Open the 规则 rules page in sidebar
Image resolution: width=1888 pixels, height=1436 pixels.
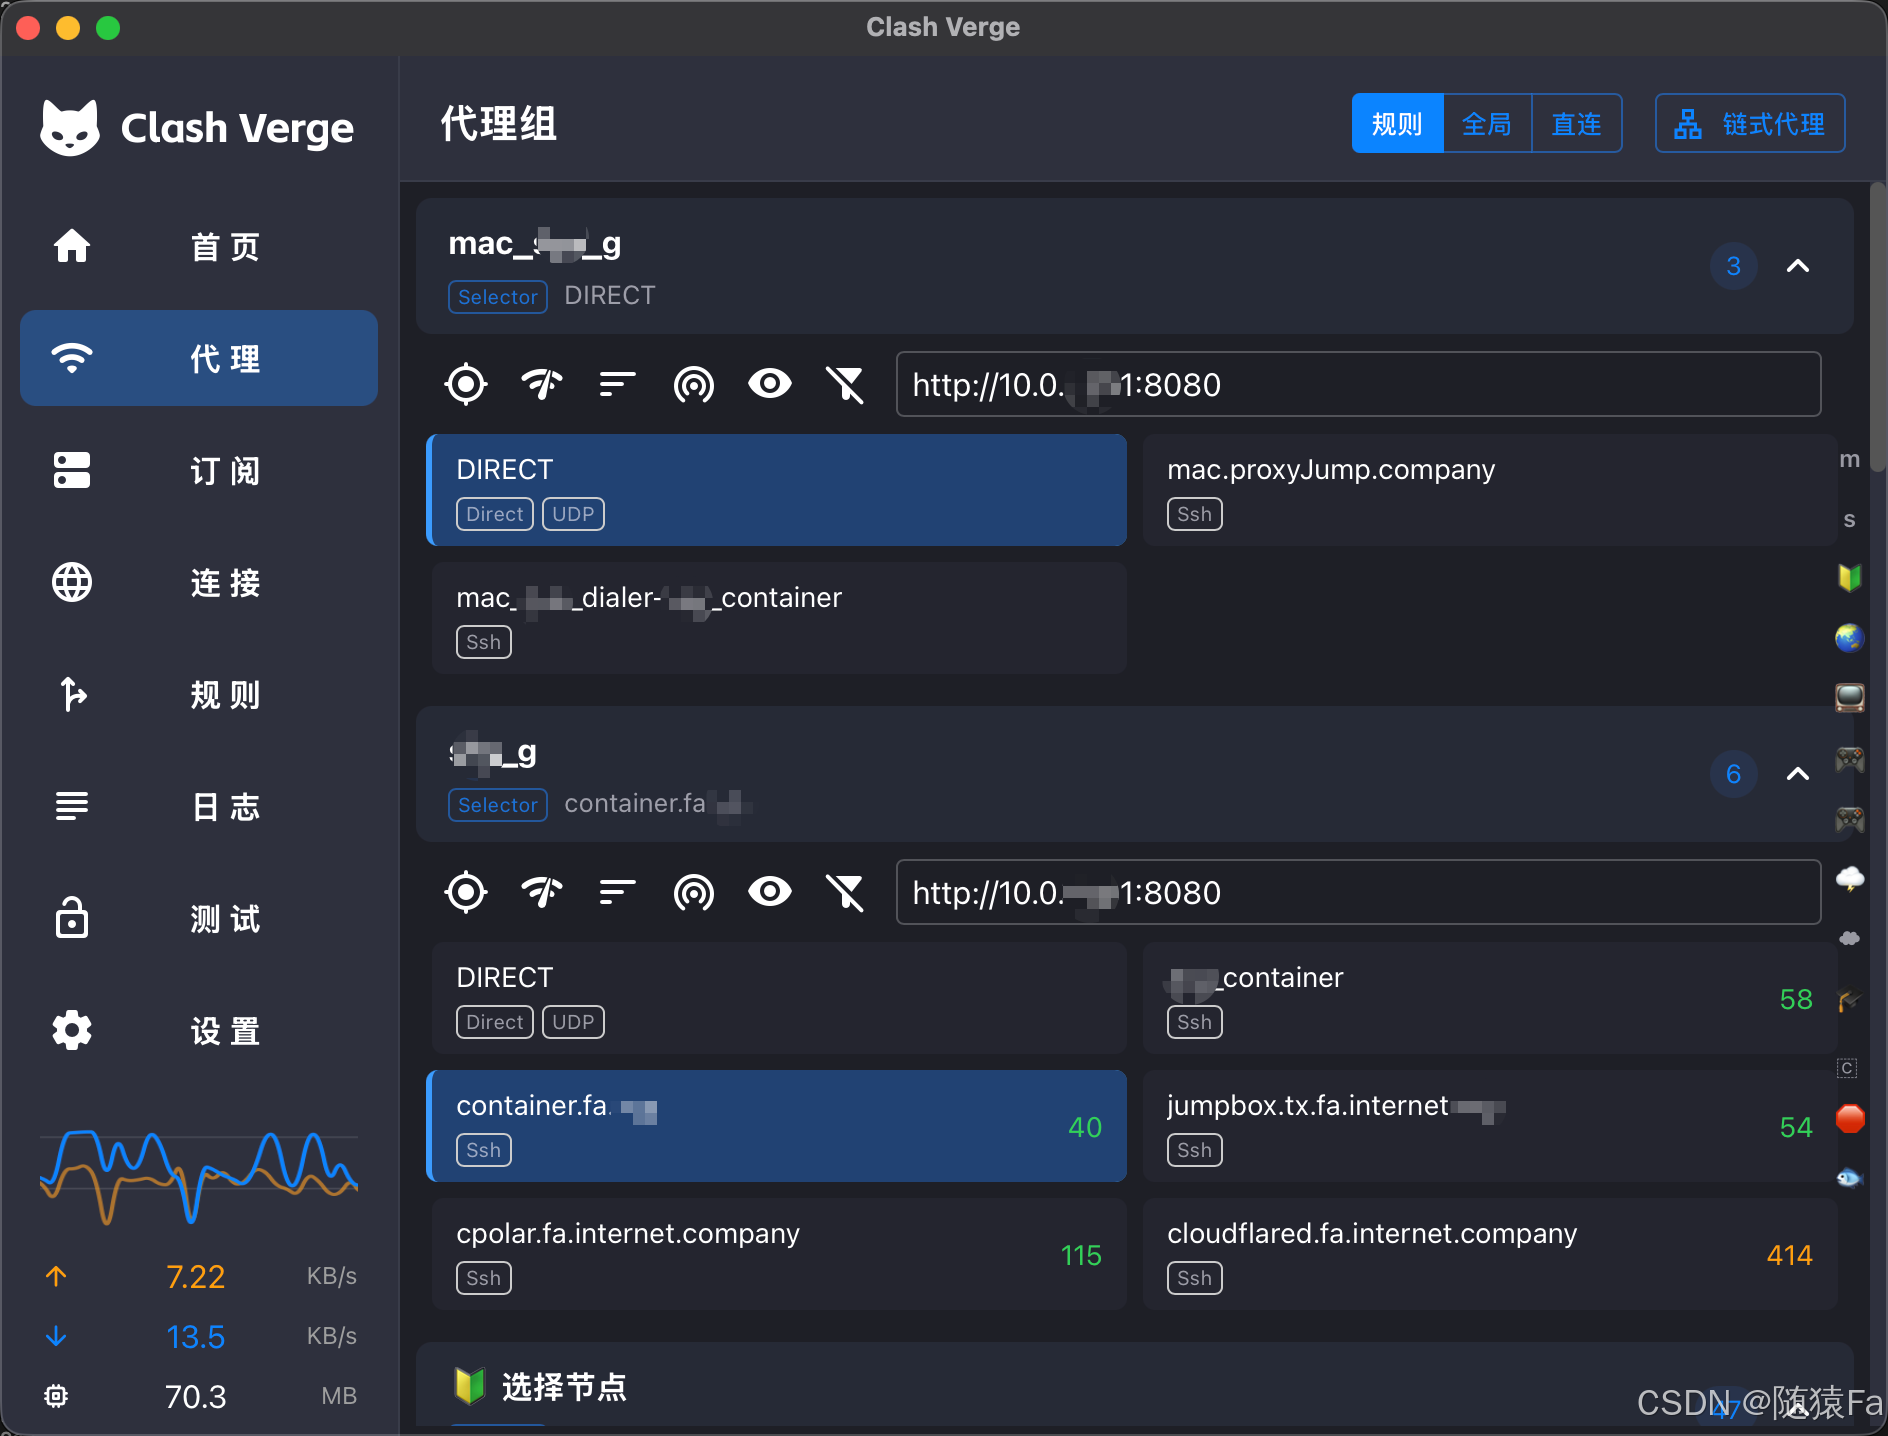pos(199,694)
